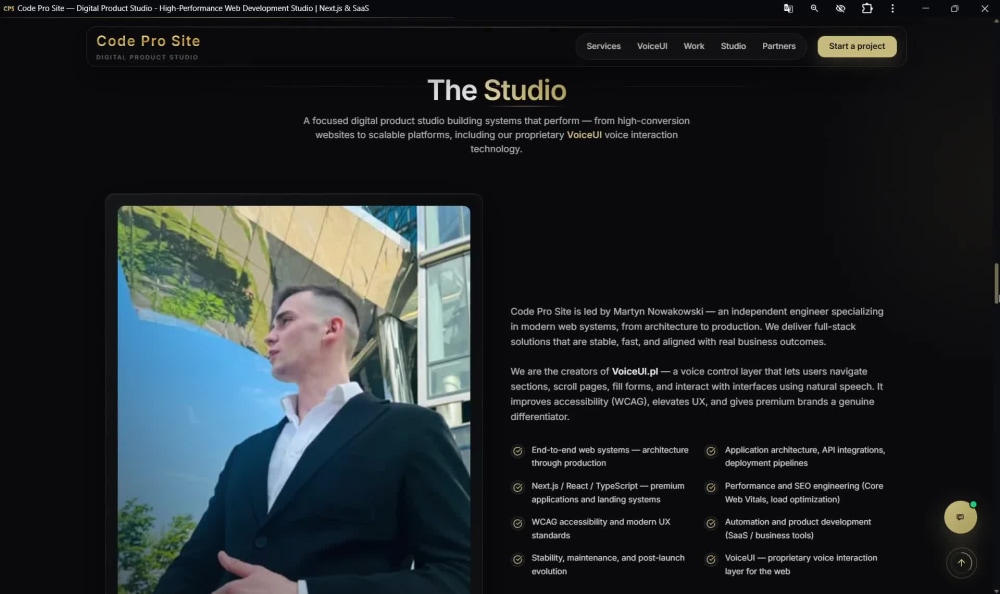Image resolution: width=1000 pixels, height=594 pixels.
Task: Open the bold VoiceUI.pl link
Action: pos(635,371)
